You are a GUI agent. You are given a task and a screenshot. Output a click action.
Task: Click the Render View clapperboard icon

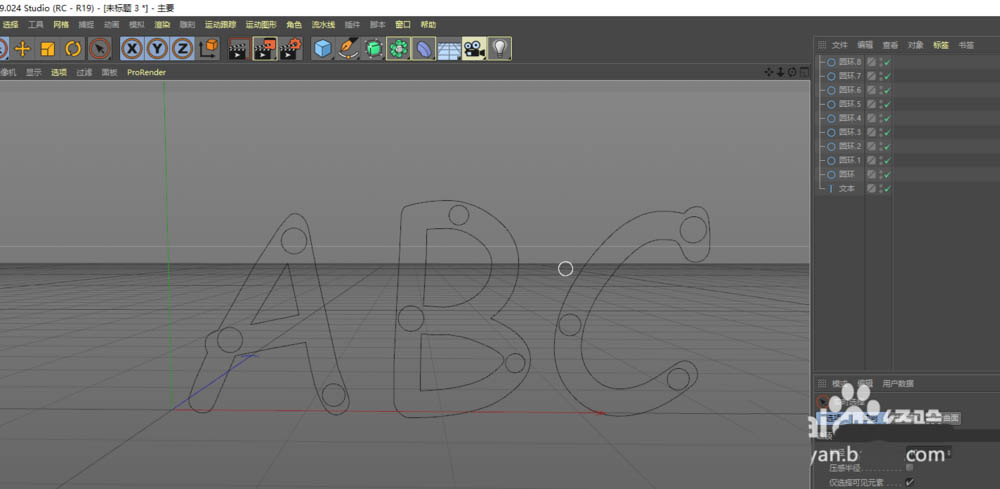239,48
